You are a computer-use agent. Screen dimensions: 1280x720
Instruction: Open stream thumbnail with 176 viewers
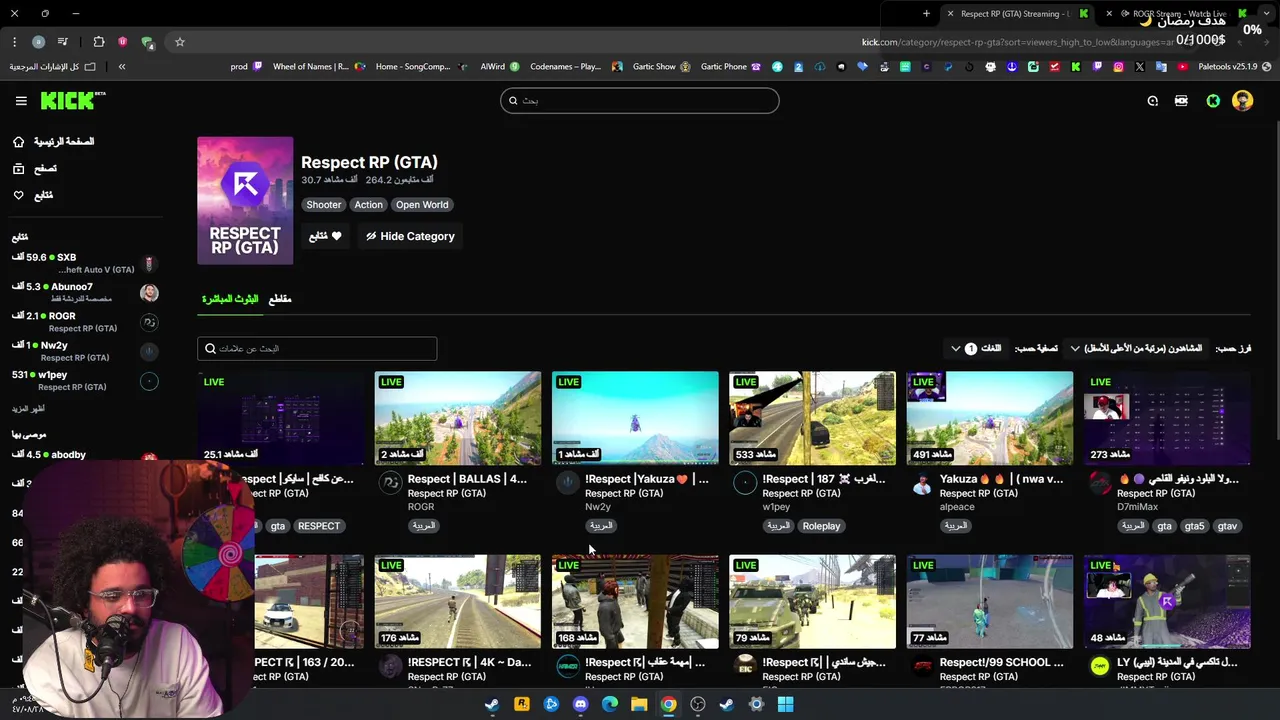coord(458,602)
